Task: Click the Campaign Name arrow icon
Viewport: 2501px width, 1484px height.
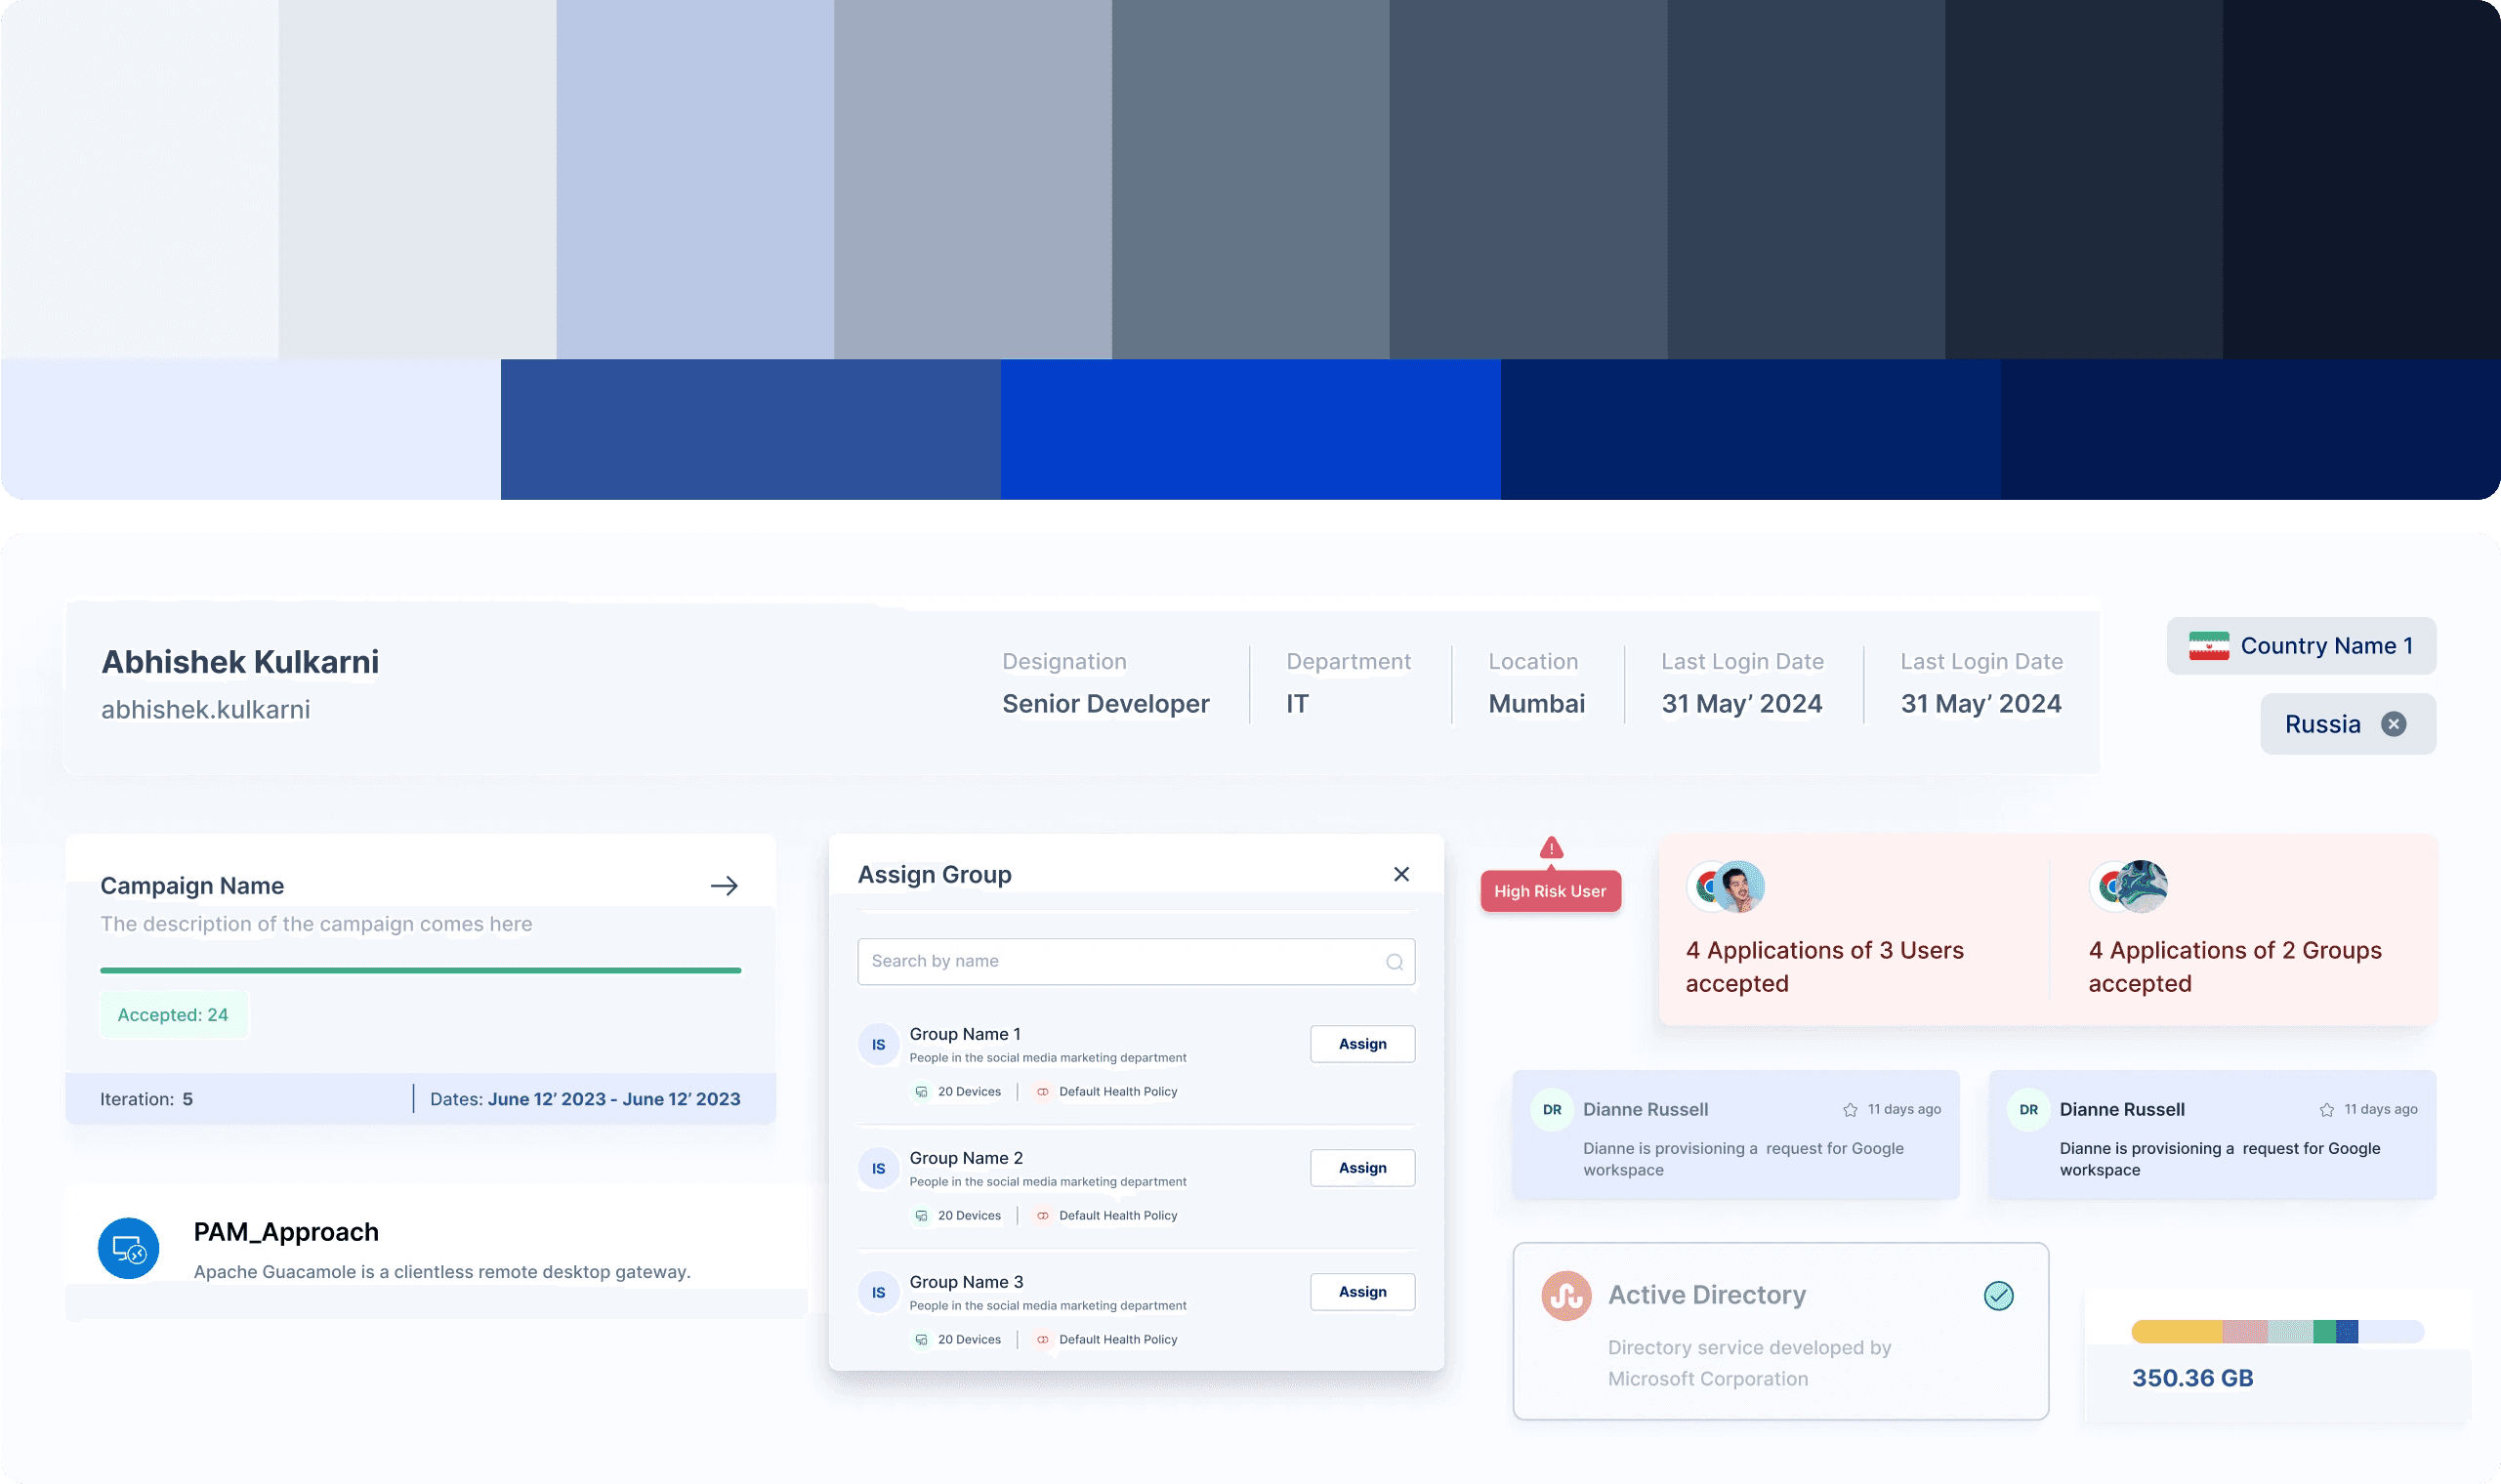Action: click(724, 886)
